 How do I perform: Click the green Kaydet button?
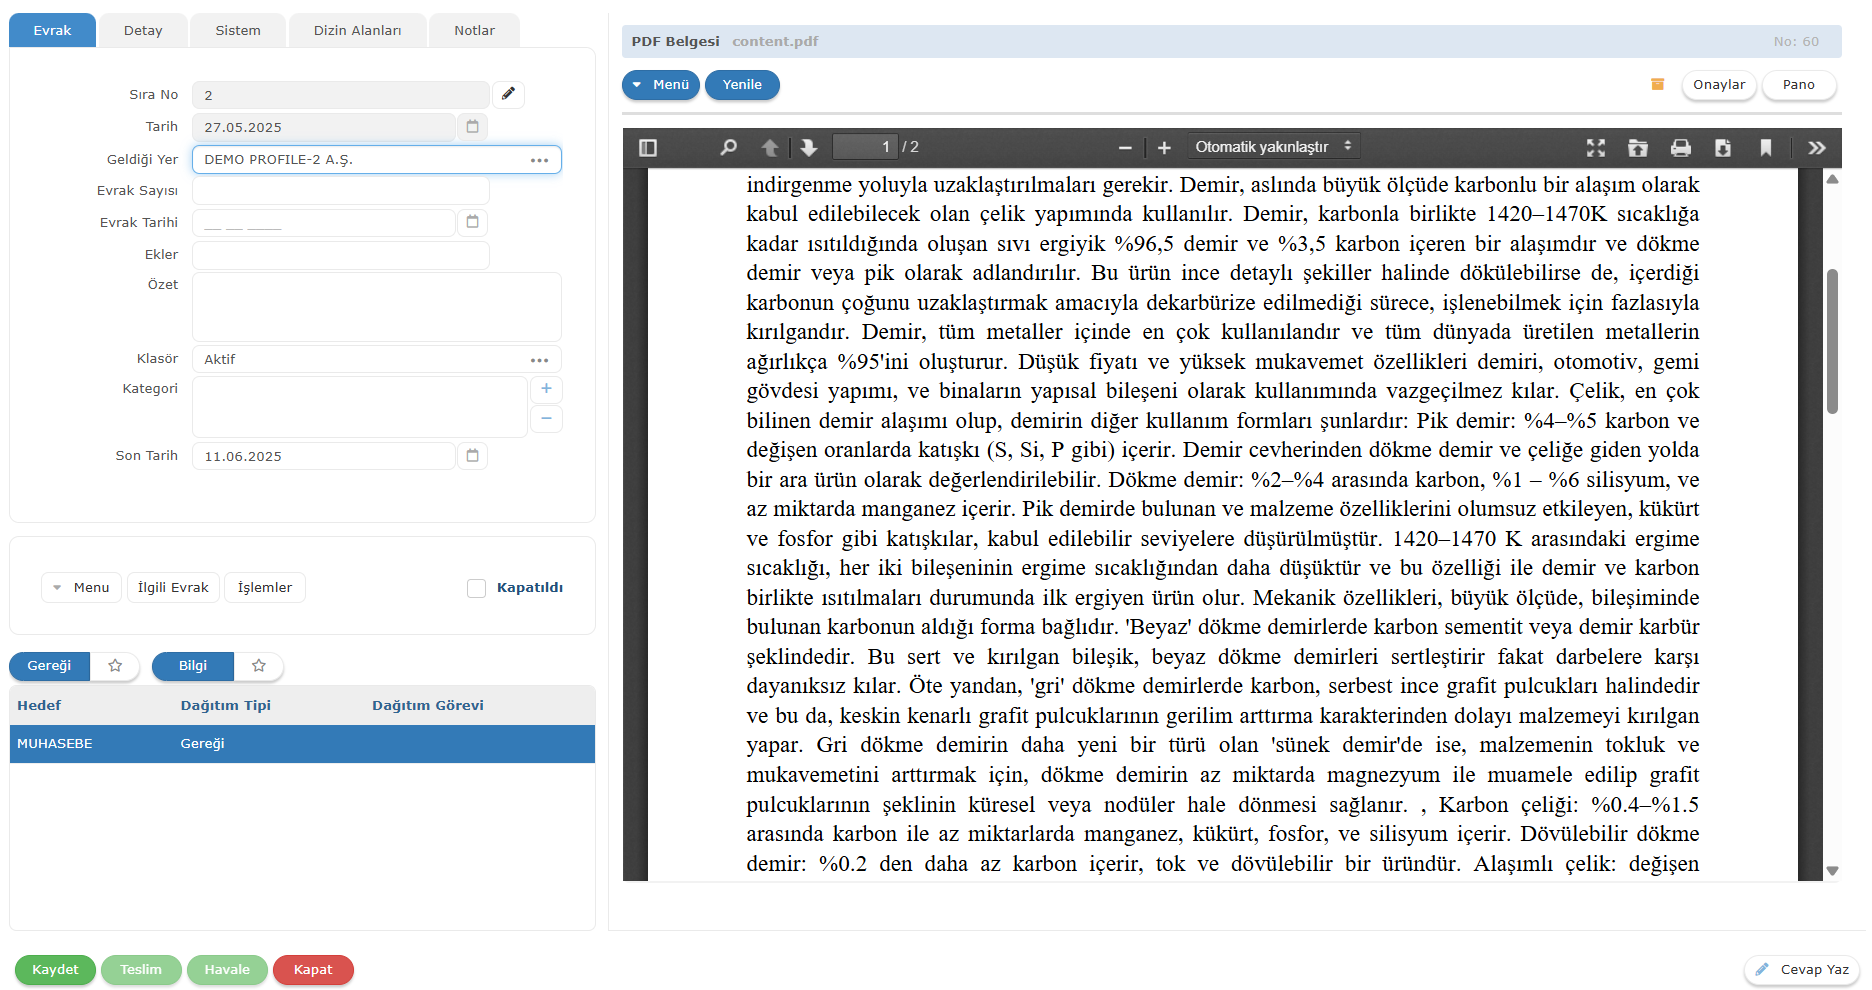[55, 970]
